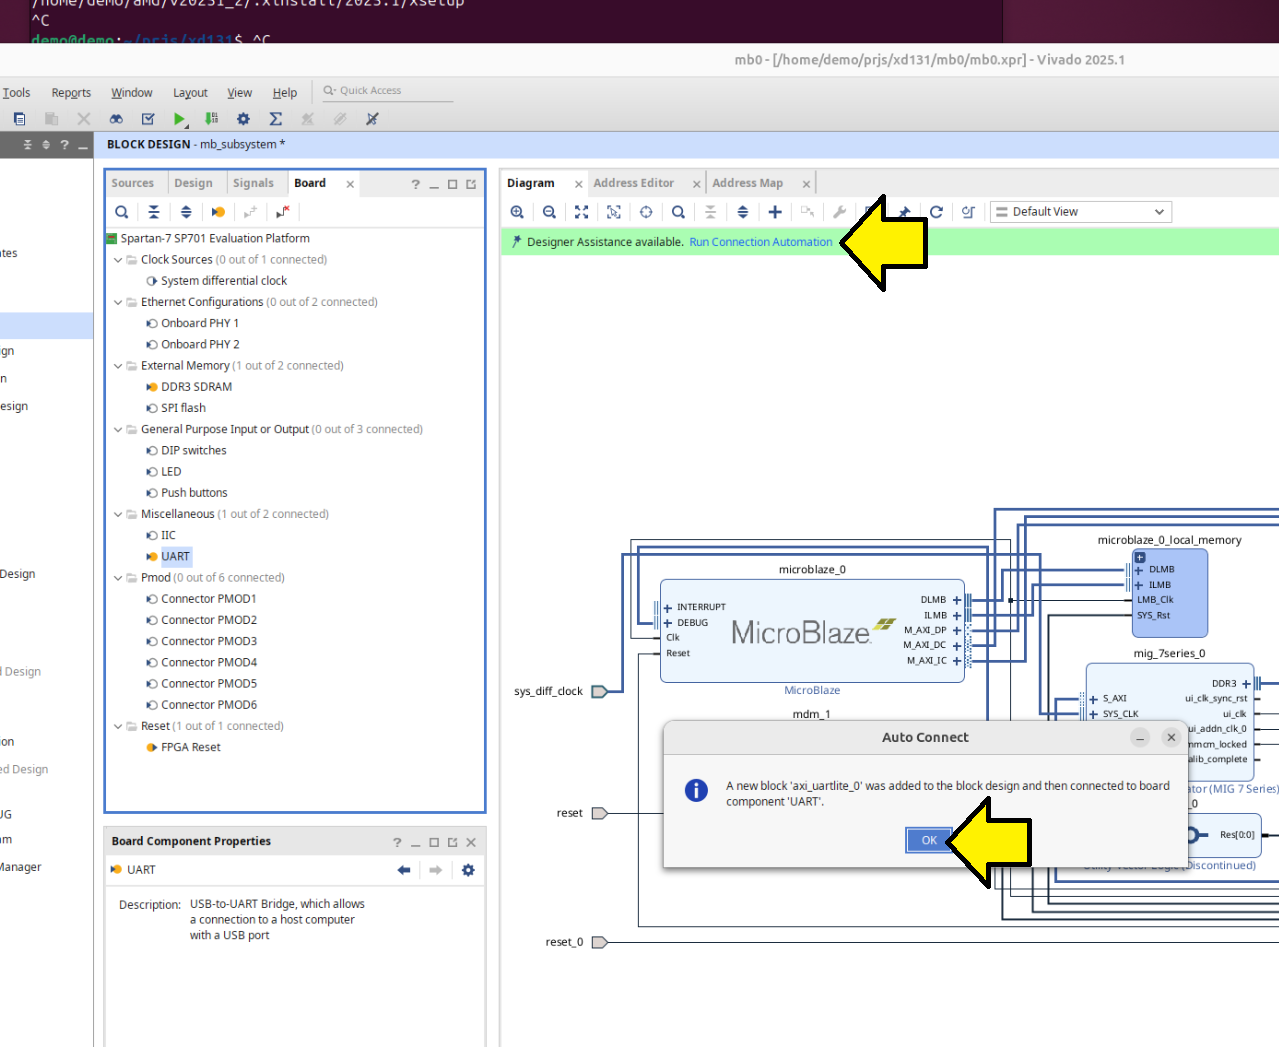Click the Run Synthesis green play icon

point(179,119)
